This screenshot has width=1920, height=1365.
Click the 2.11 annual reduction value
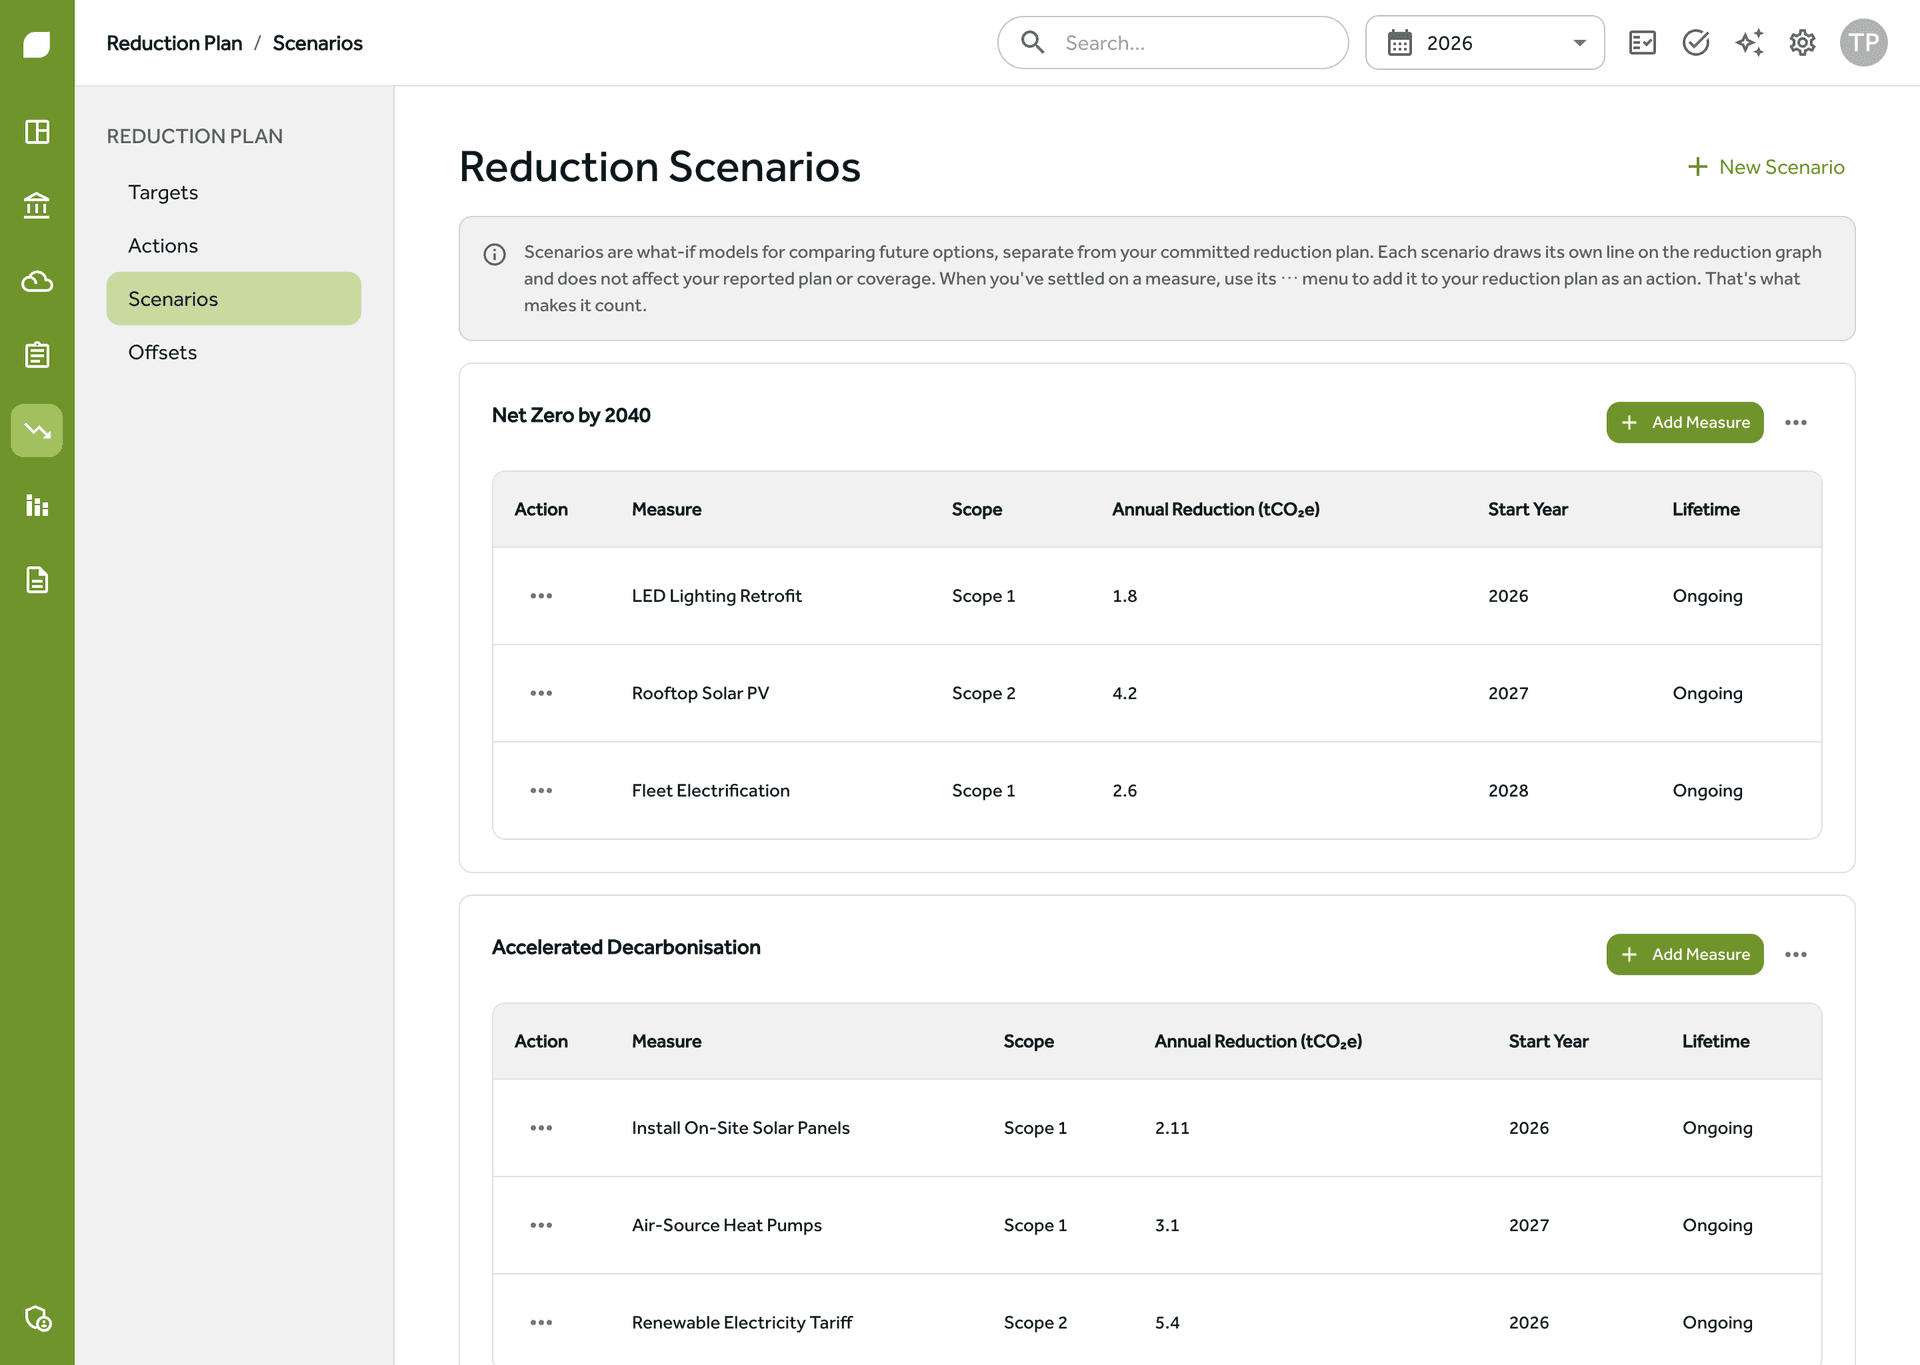(x=1172, y=1128)
